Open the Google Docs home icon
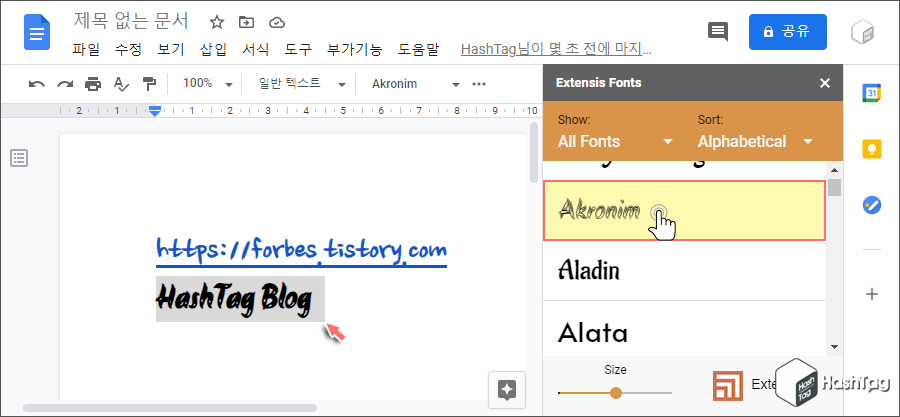This screenshot has height=417, width=900. 37,32
